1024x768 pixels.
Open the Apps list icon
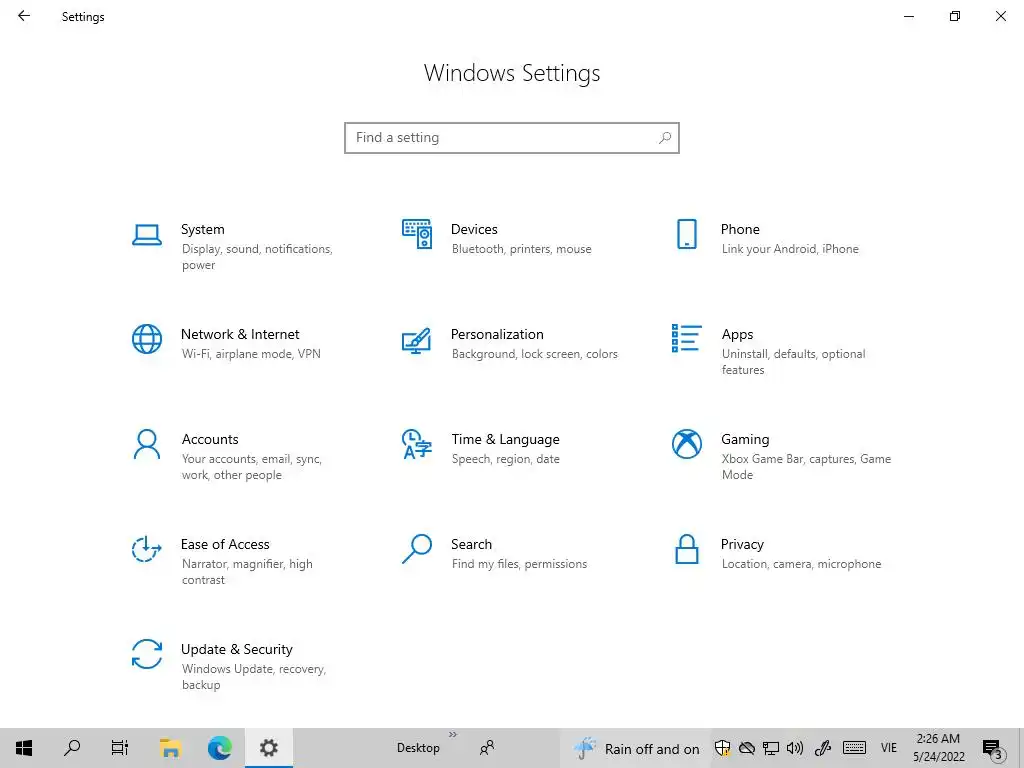686,338
